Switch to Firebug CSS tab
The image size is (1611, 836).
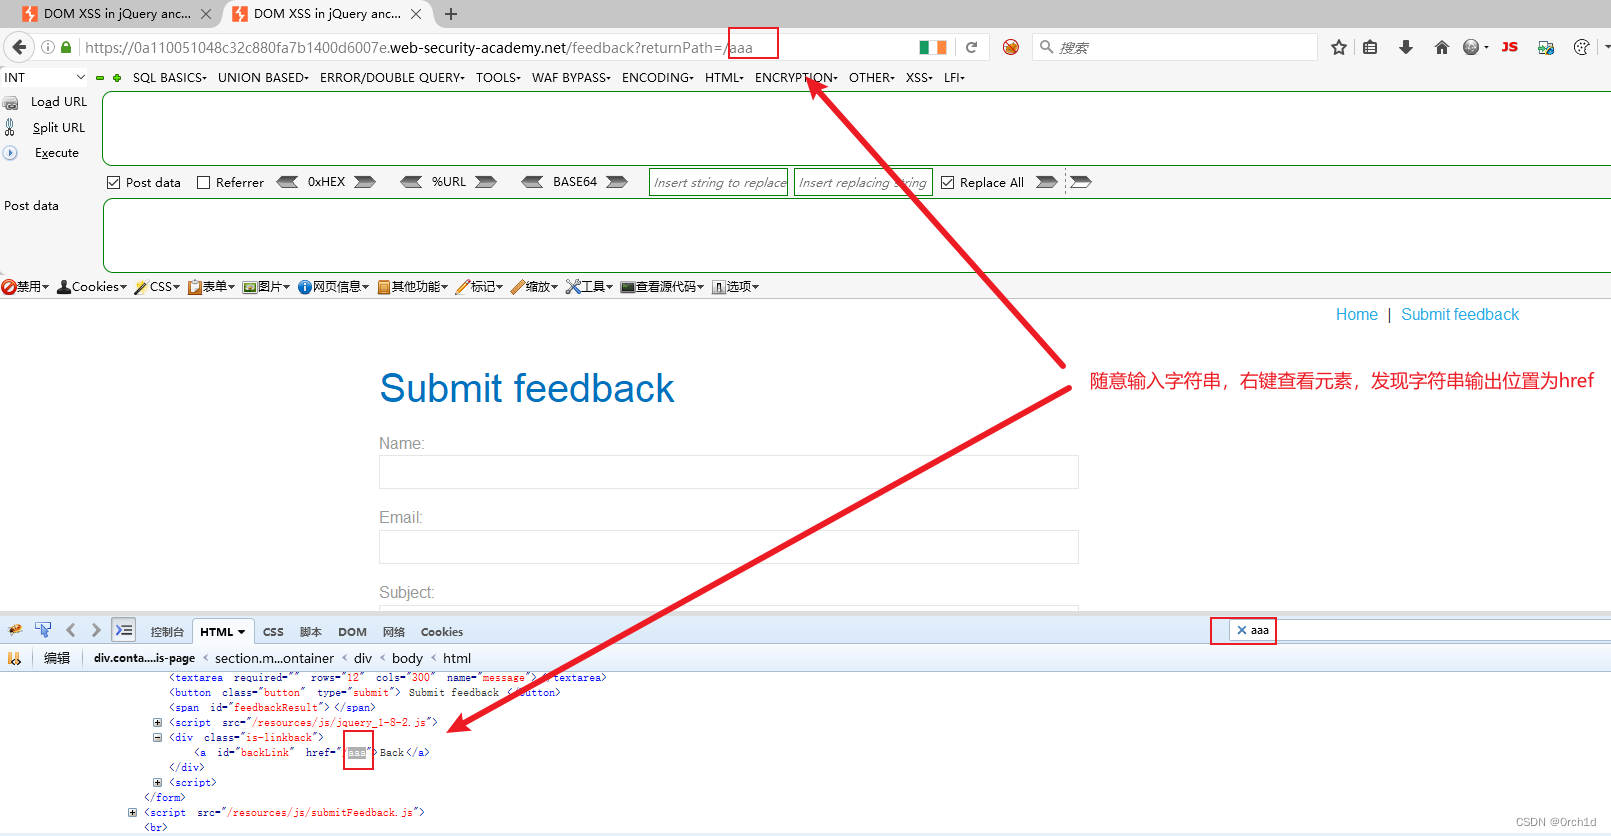(x=273, y=632)
